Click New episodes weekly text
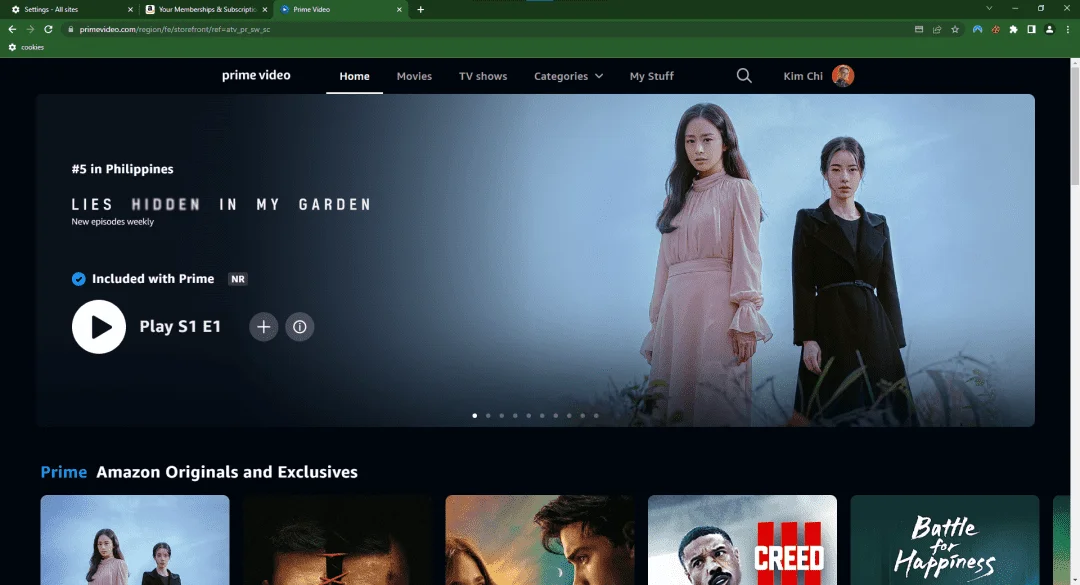Viewport: 1080px width, 585px height. pos(113,222)
